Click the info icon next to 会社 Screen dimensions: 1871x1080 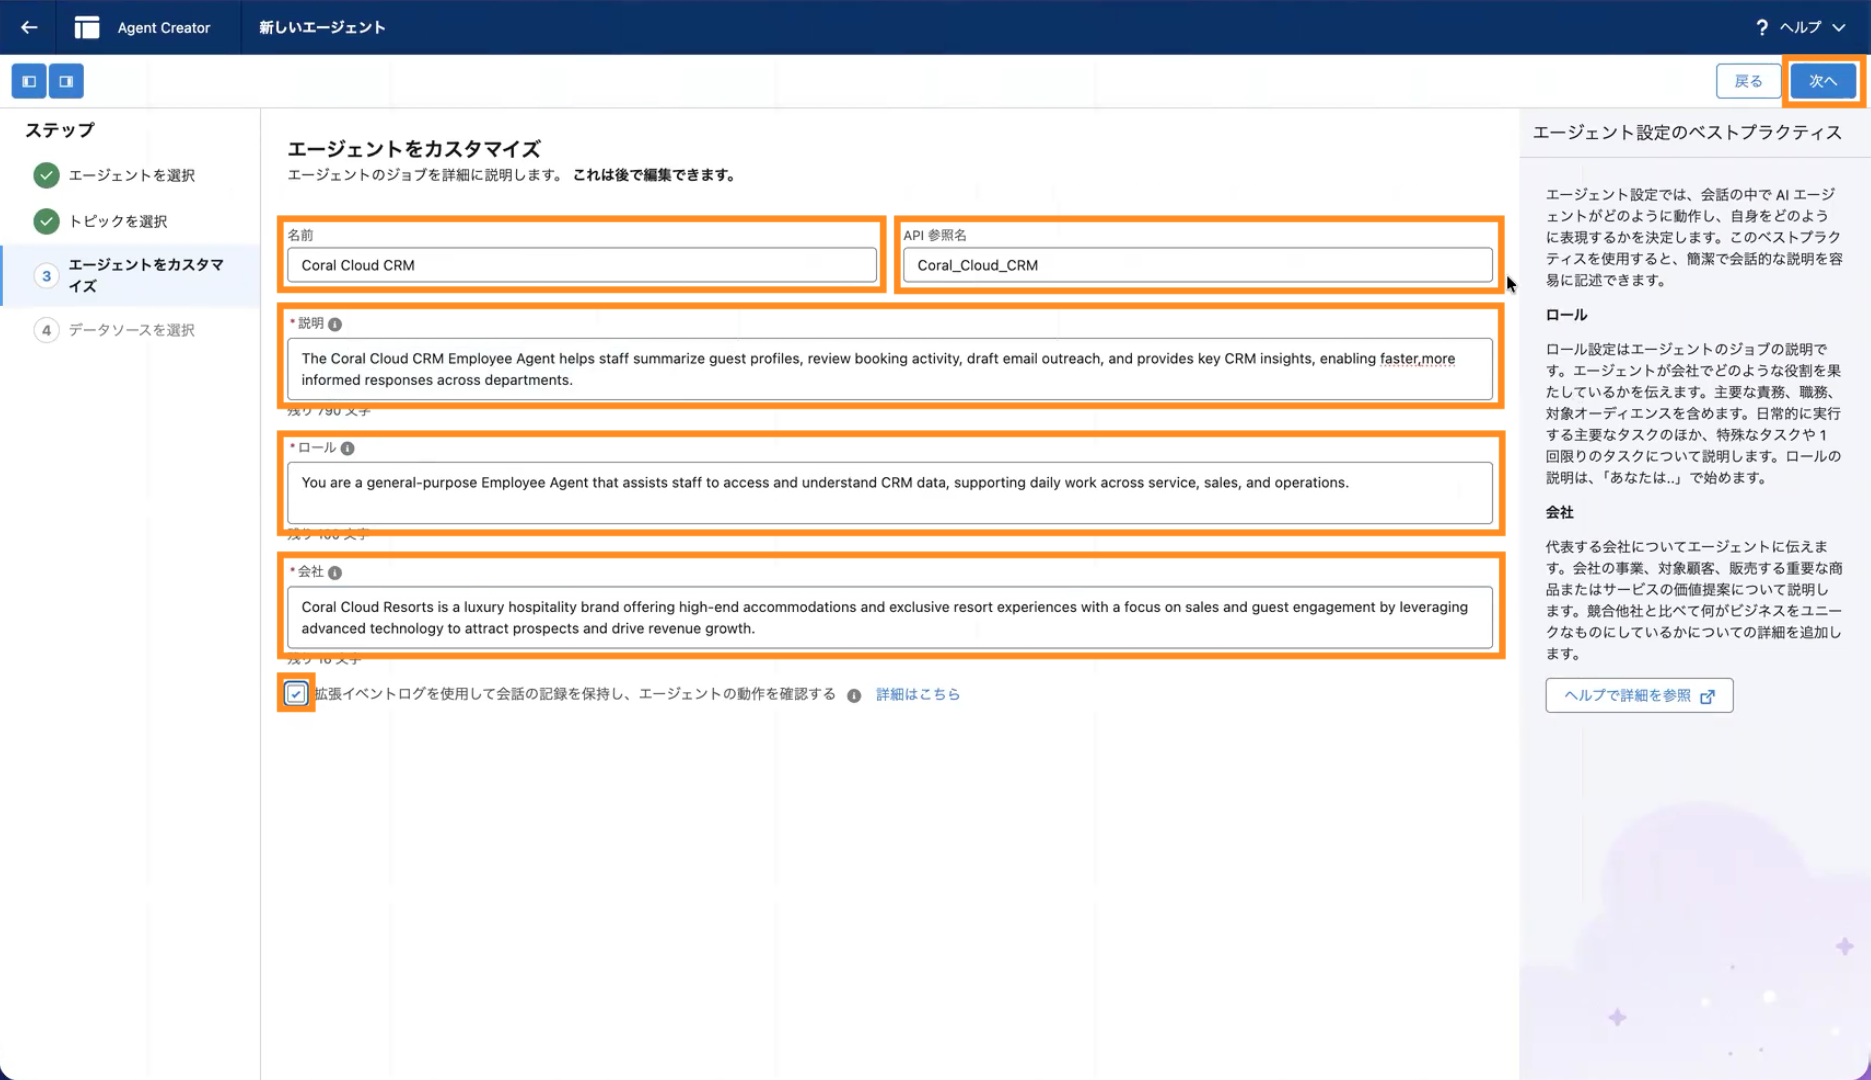coord(335,572)
